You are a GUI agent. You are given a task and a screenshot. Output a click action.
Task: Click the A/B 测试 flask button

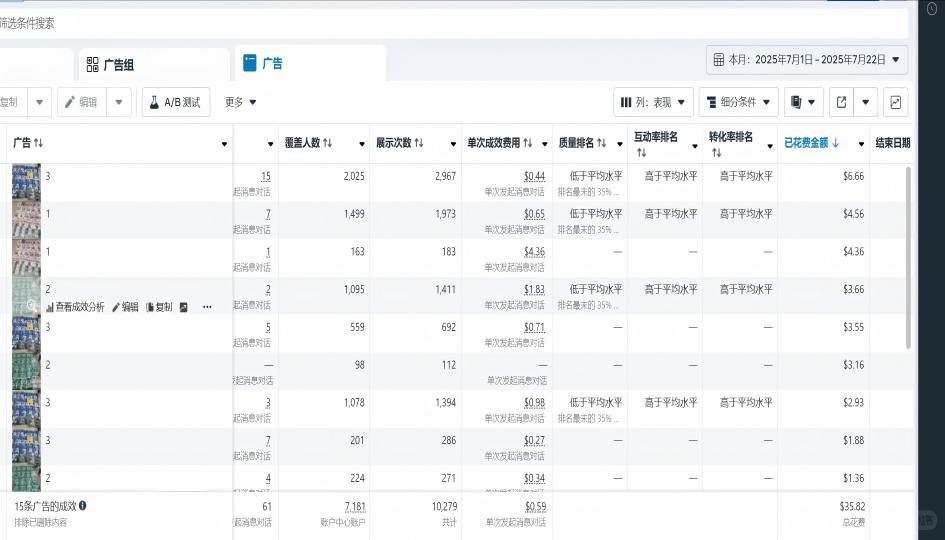click(x=176, y=102)
